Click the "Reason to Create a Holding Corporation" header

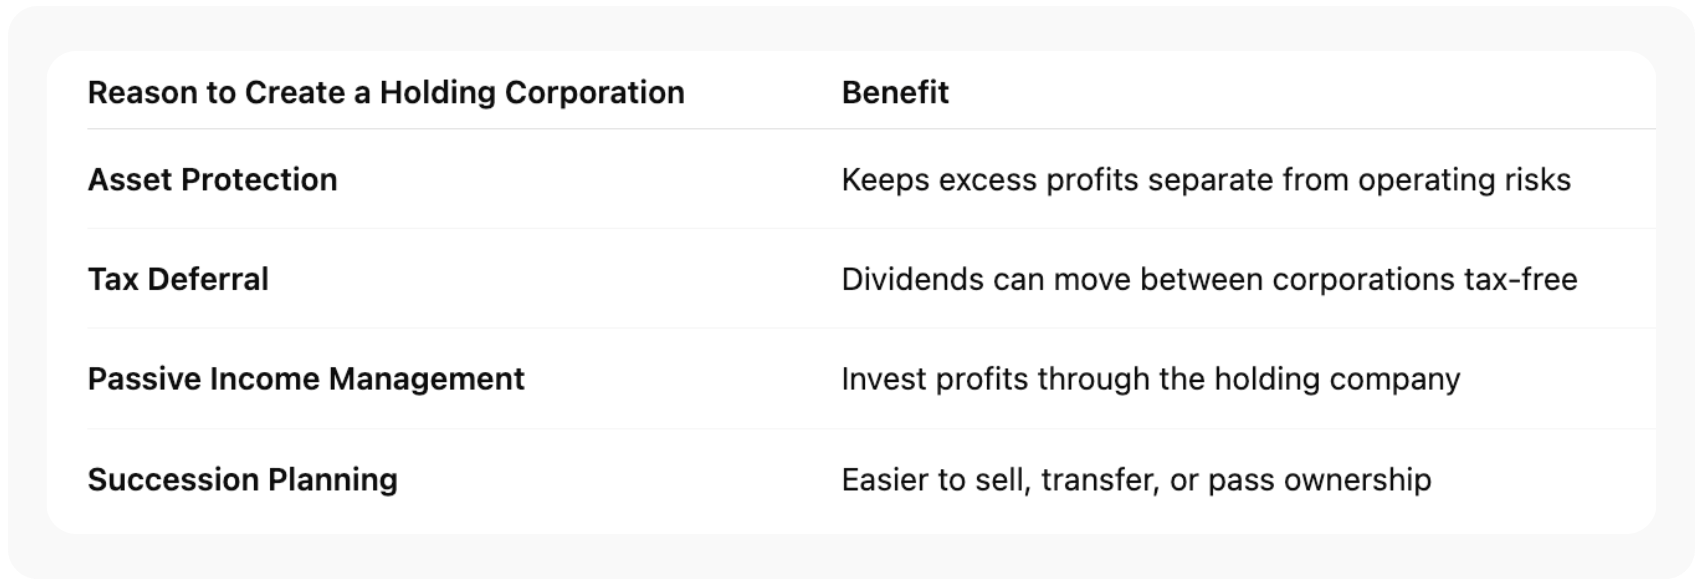click(x=386, y=93)
